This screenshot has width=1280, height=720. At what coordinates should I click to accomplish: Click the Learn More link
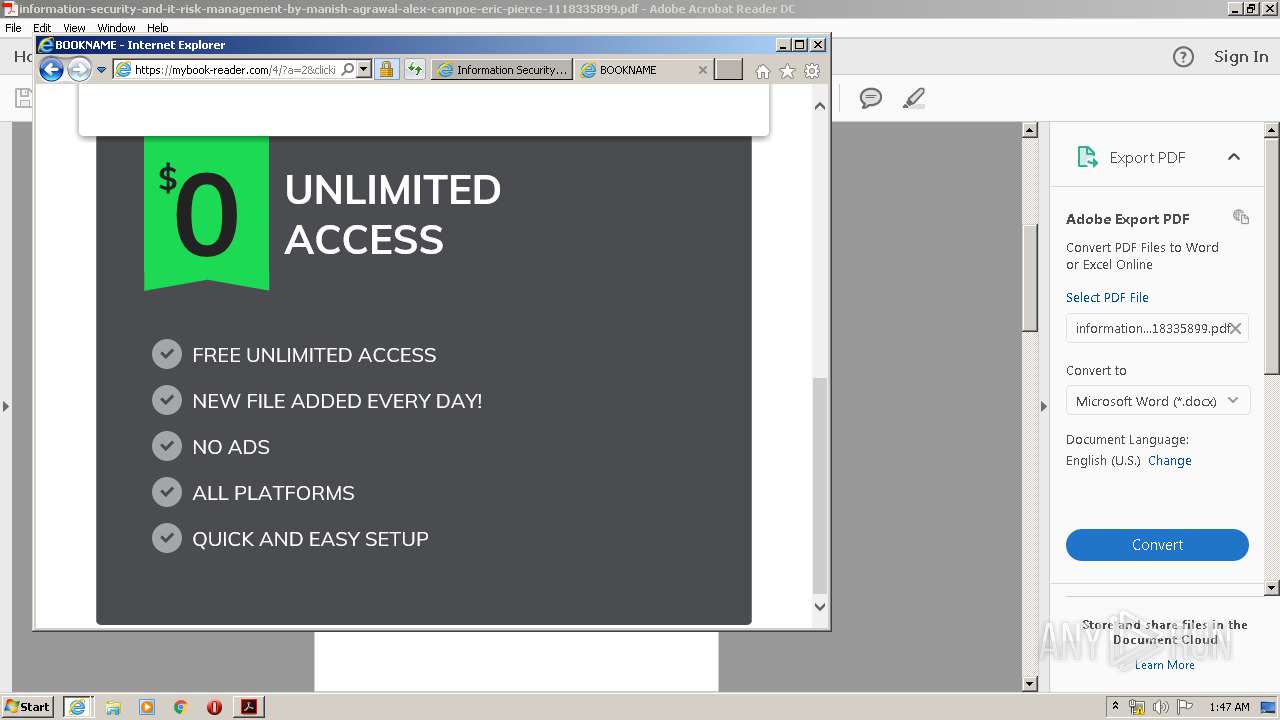click(x=1164, y=665)
